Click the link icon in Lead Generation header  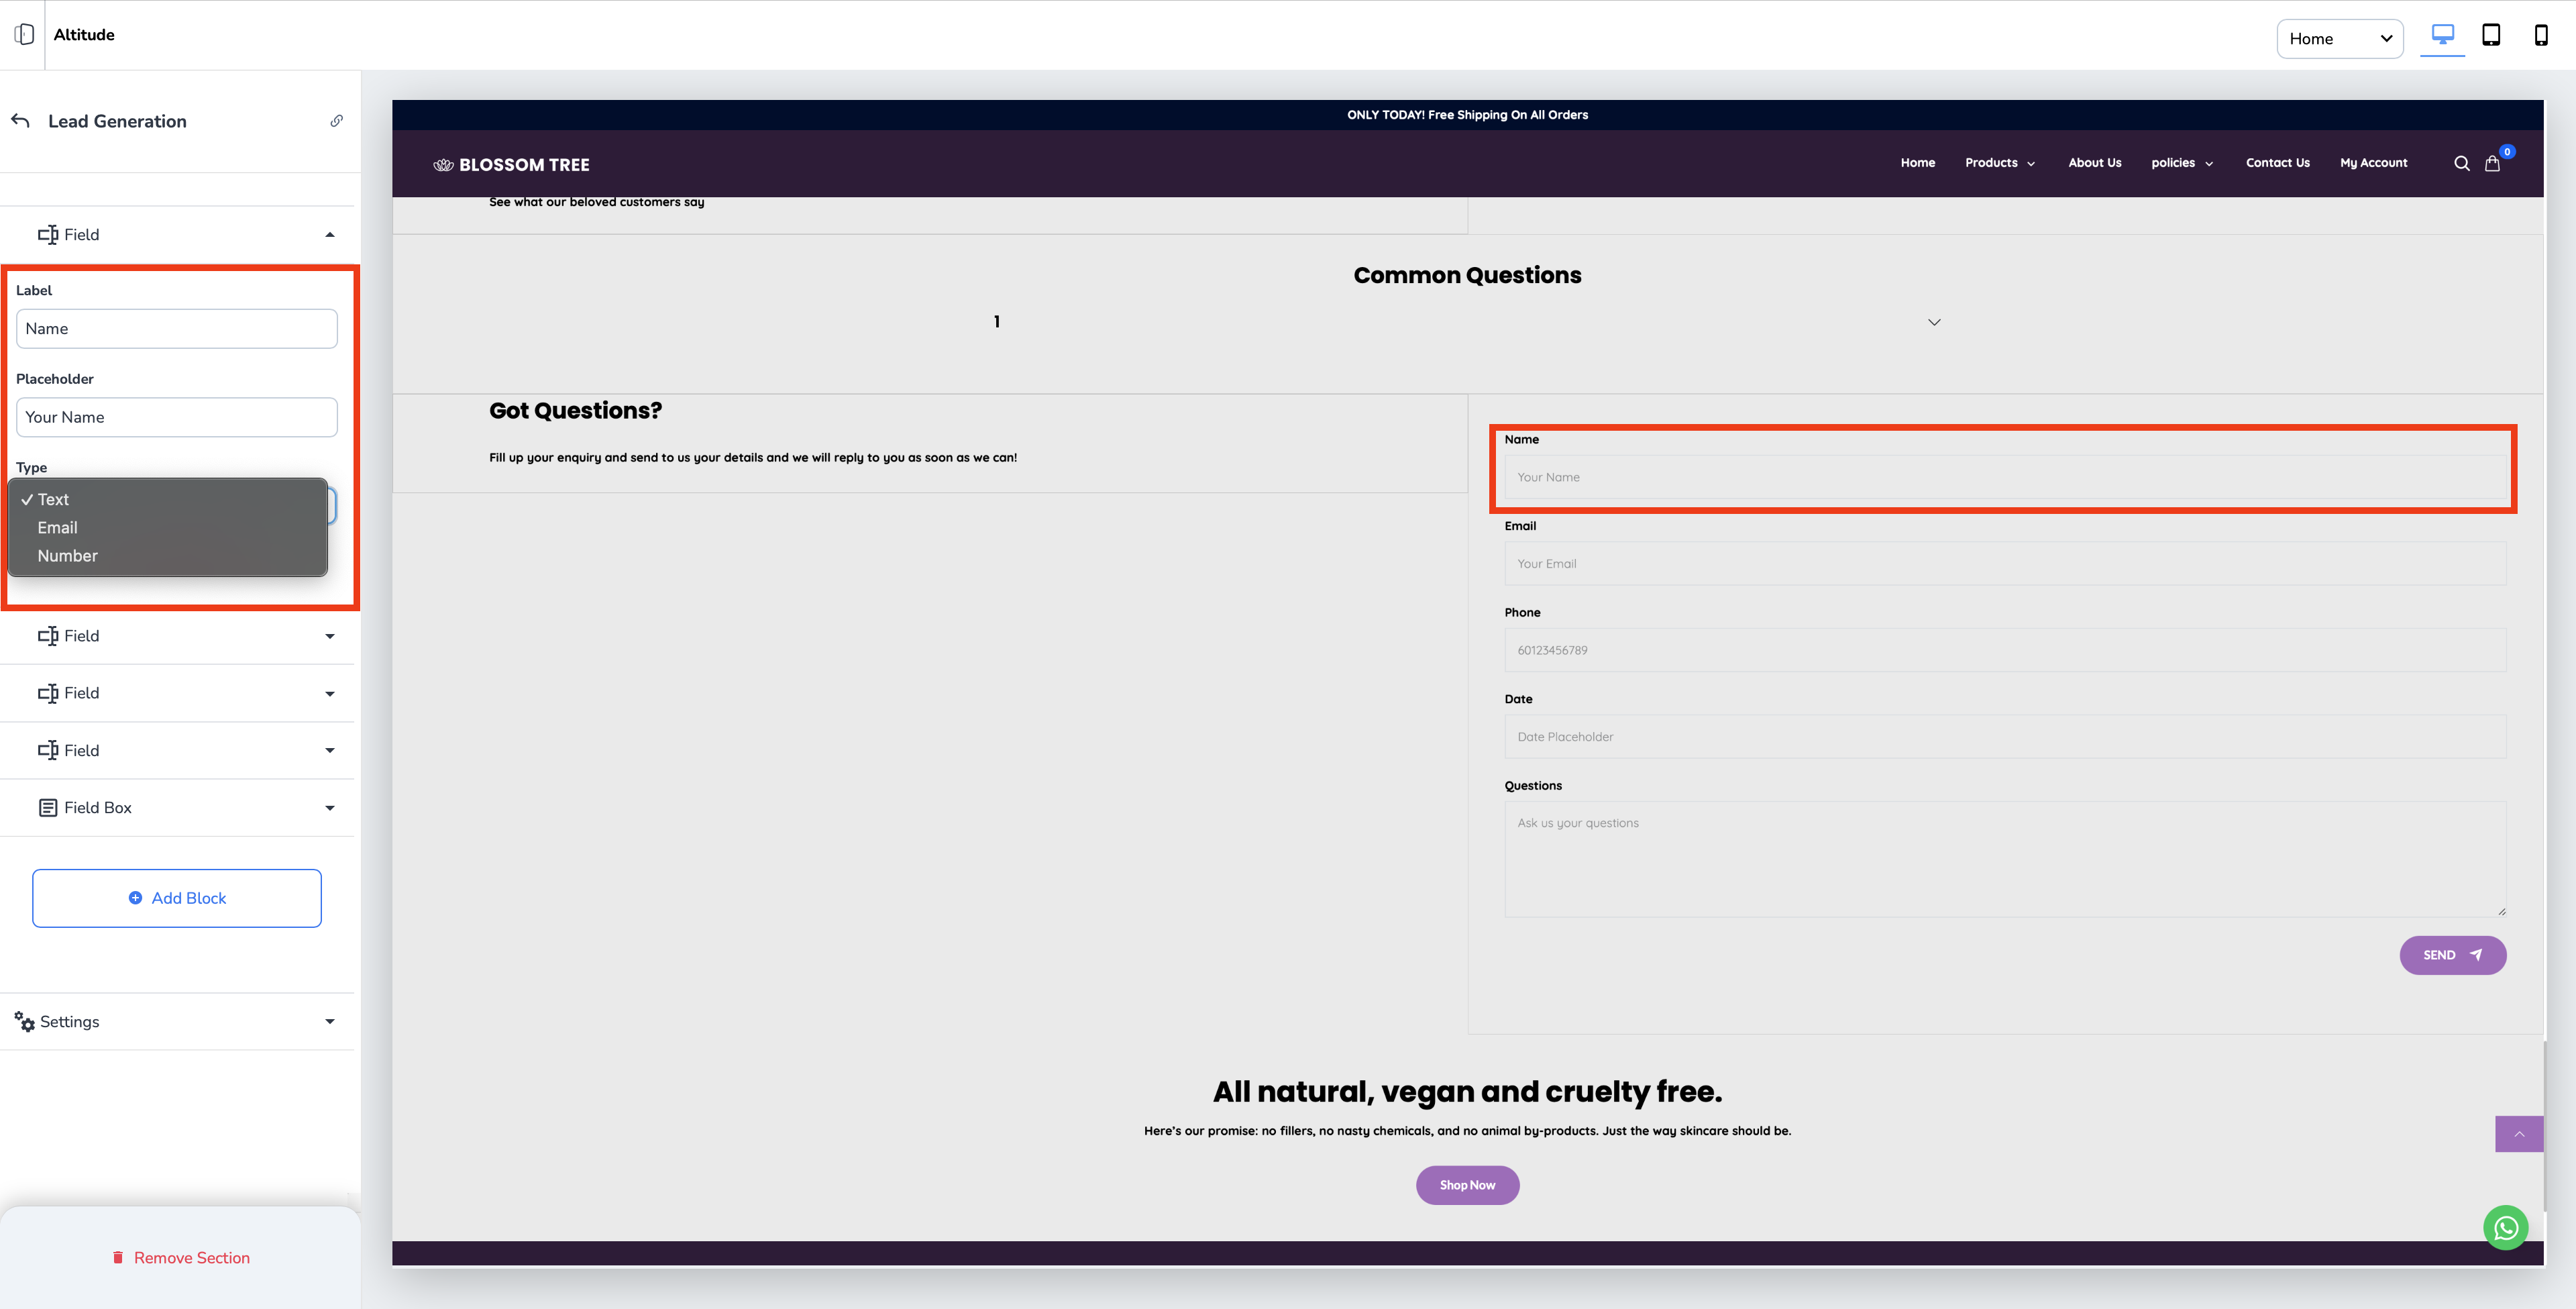pyautogui.click(x=337, y=121)
